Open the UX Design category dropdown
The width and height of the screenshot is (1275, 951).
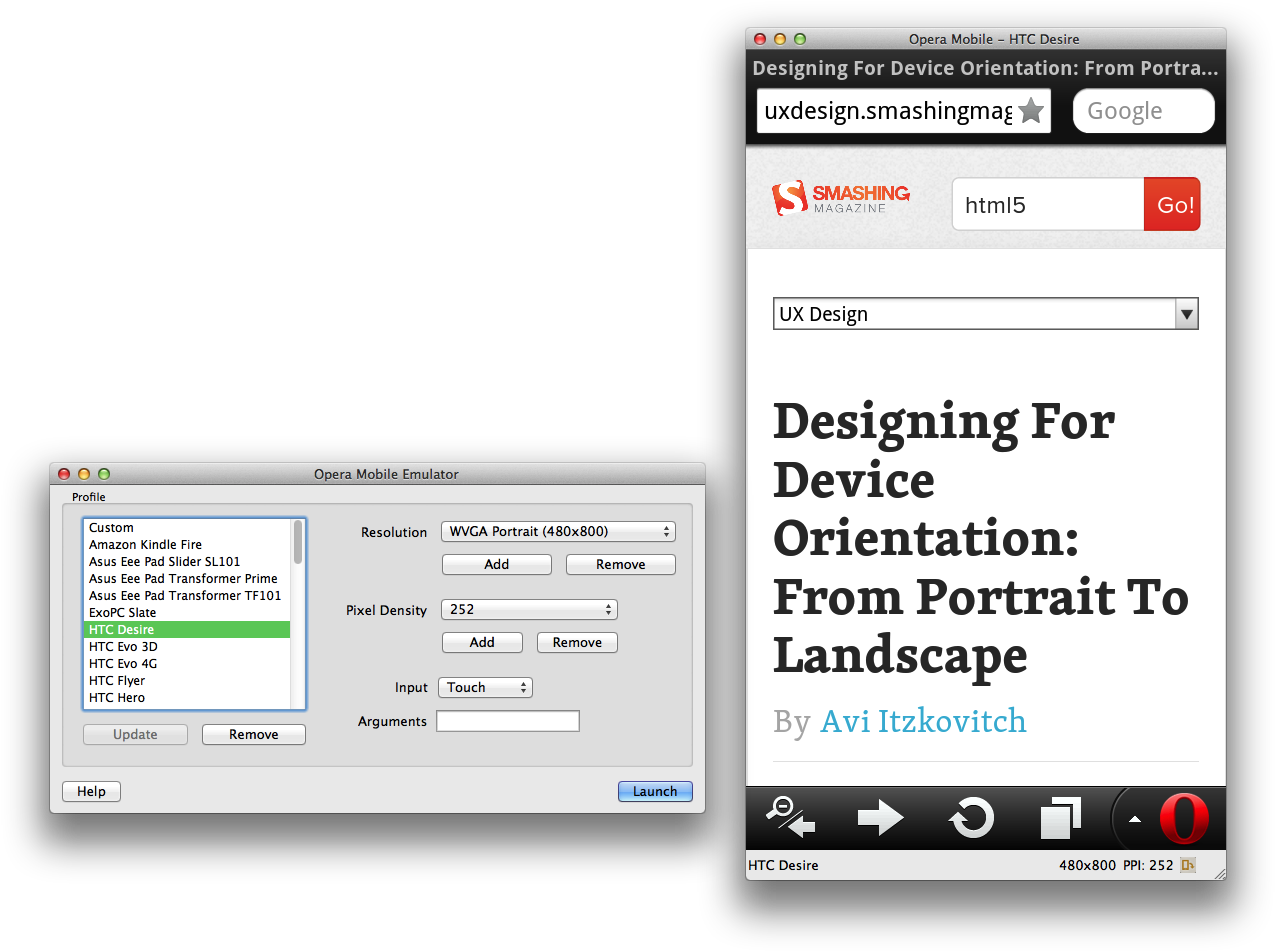coord(985,314)
